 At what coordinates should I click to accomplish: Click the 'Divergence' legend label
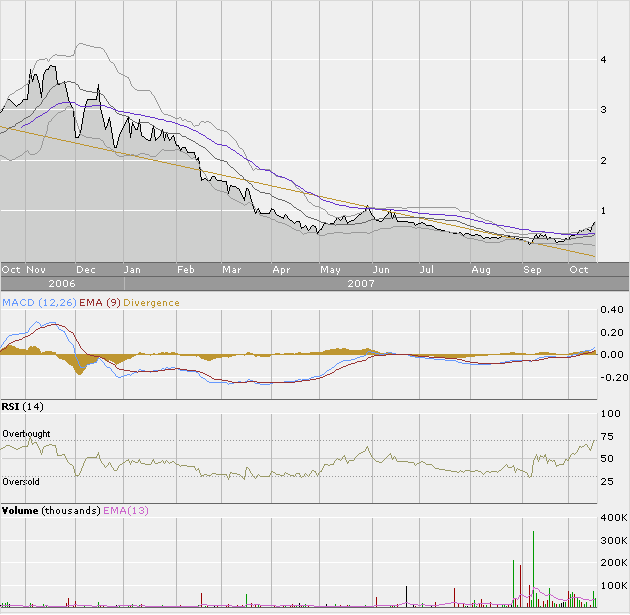(x=151, y=302)
